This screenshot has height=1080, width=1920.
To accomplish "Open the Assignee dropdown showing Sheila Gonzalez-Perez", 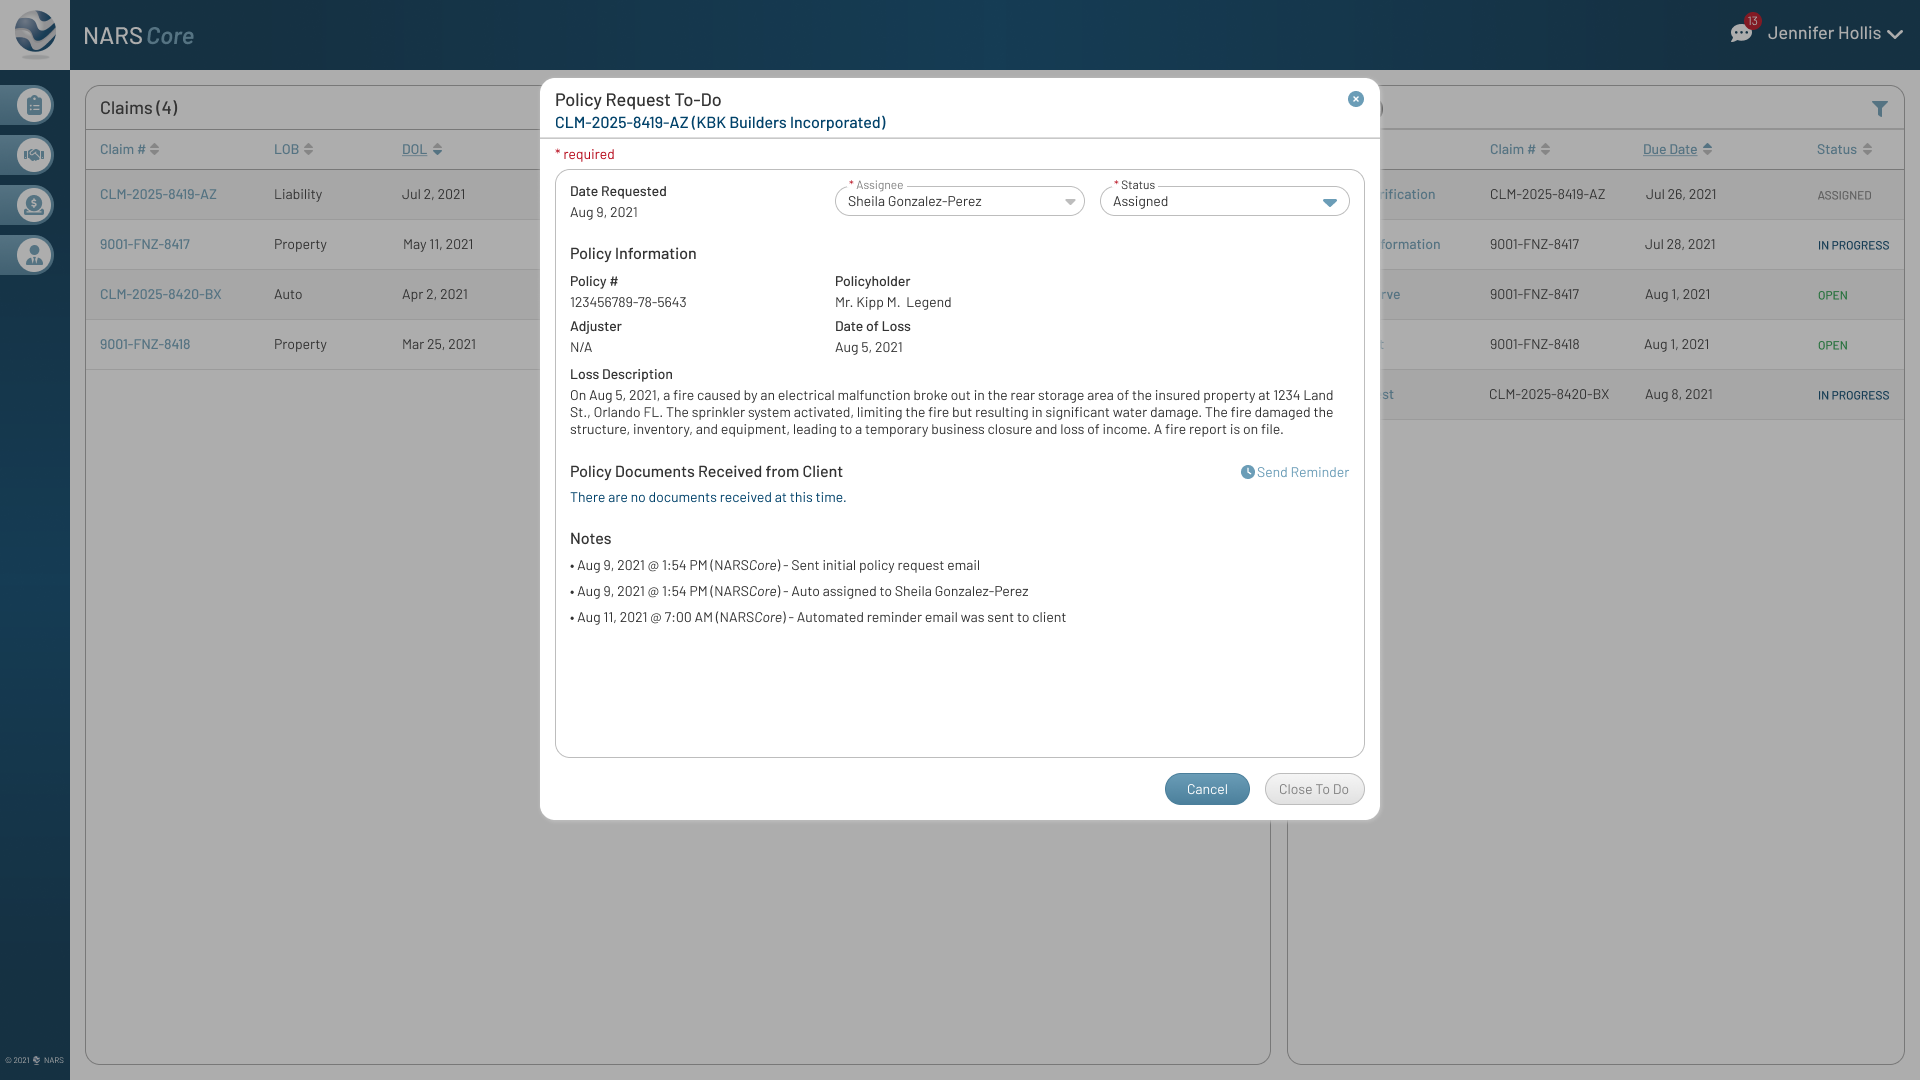I will (958, 201).
